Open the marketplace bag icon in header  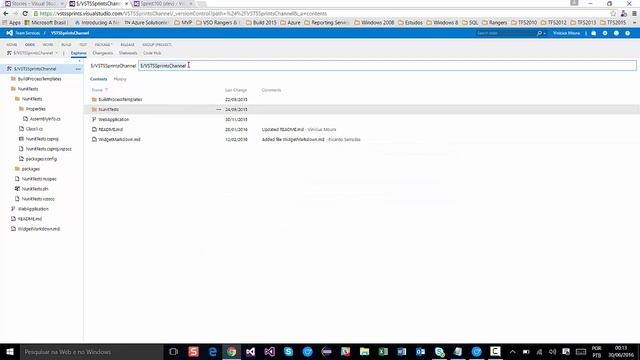pyautogui.click(x=593, y=33)
